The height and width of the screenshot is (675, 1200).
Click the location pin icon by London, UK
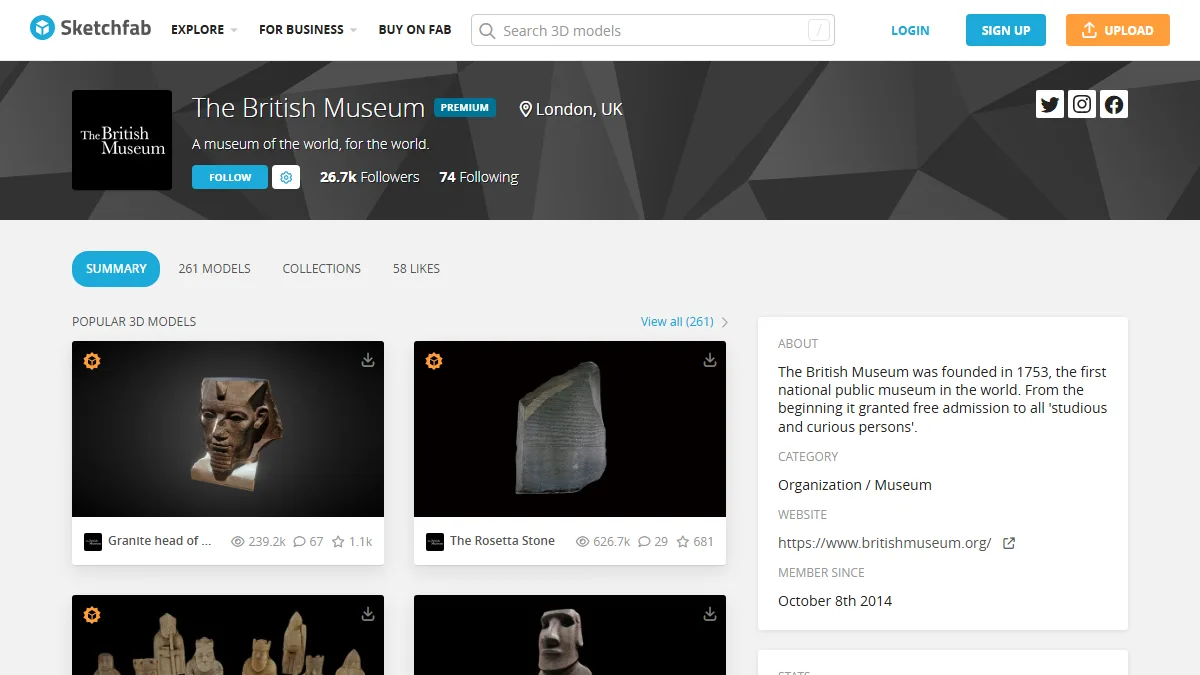525,109
